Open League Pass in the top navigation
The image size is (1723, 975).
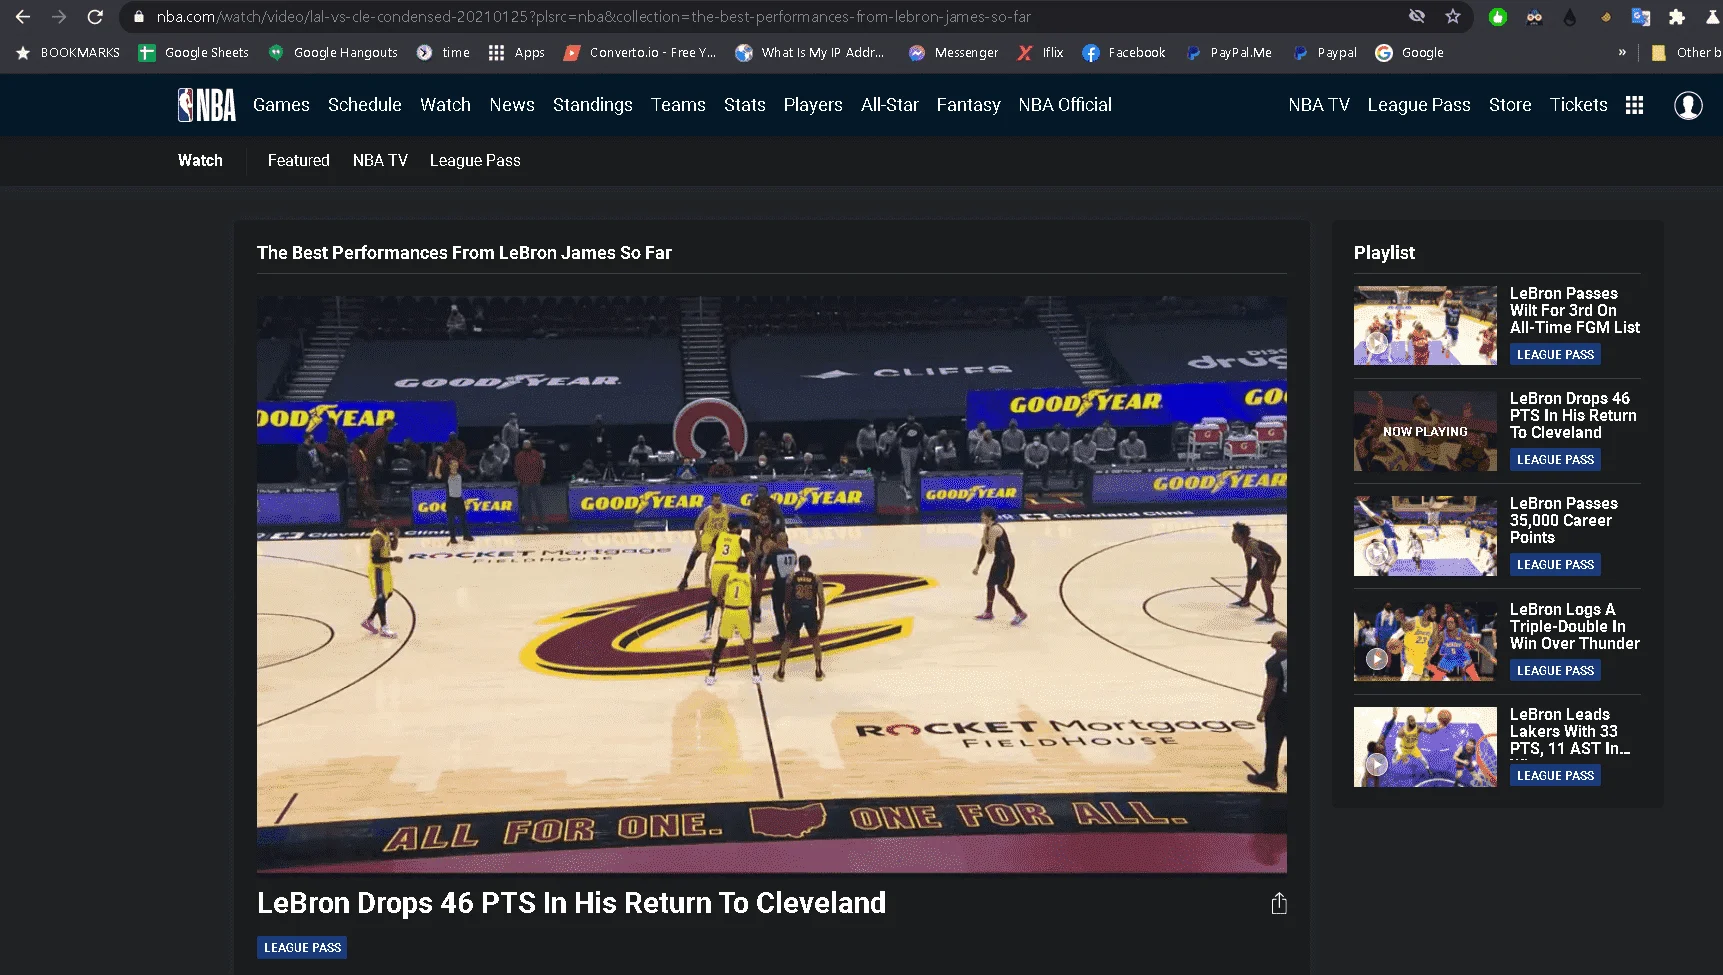[x=1419, y=105]
